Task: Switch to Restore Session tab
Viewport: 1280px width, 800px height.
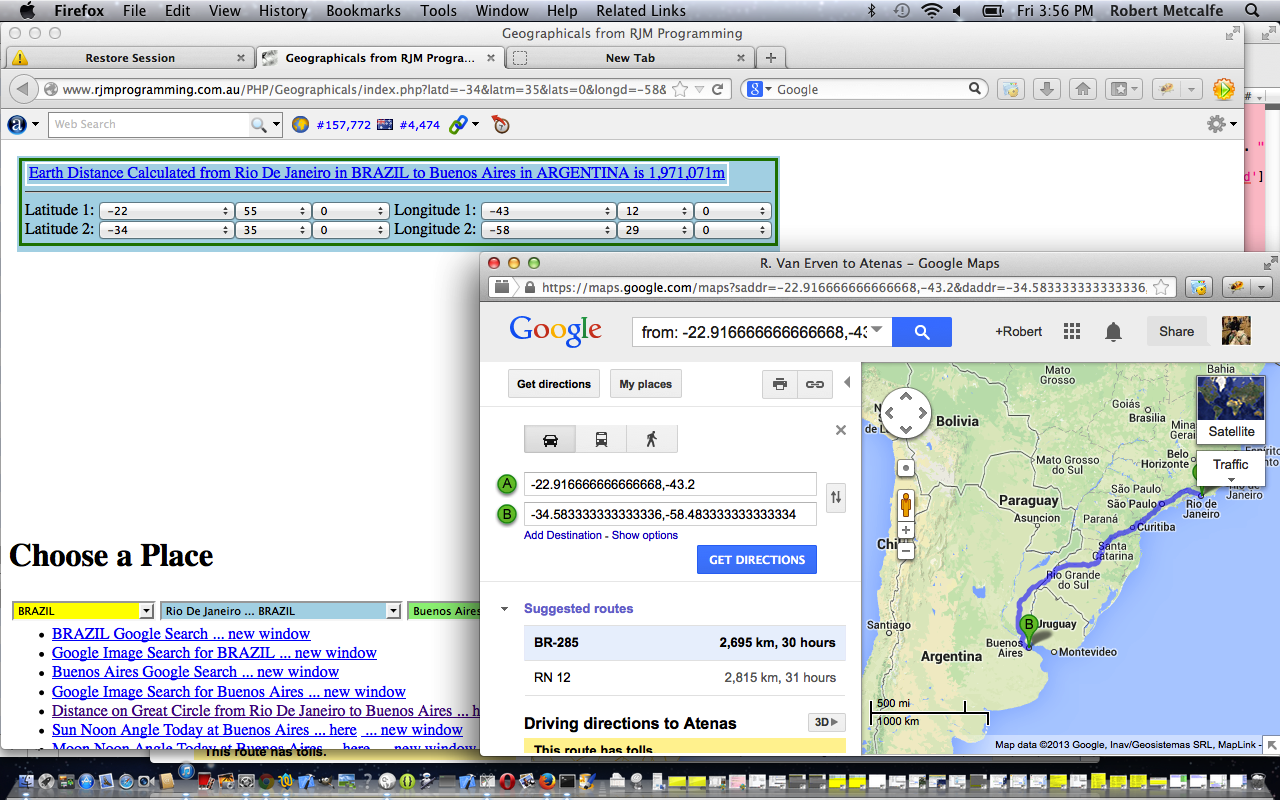Action: pos(129,58)
